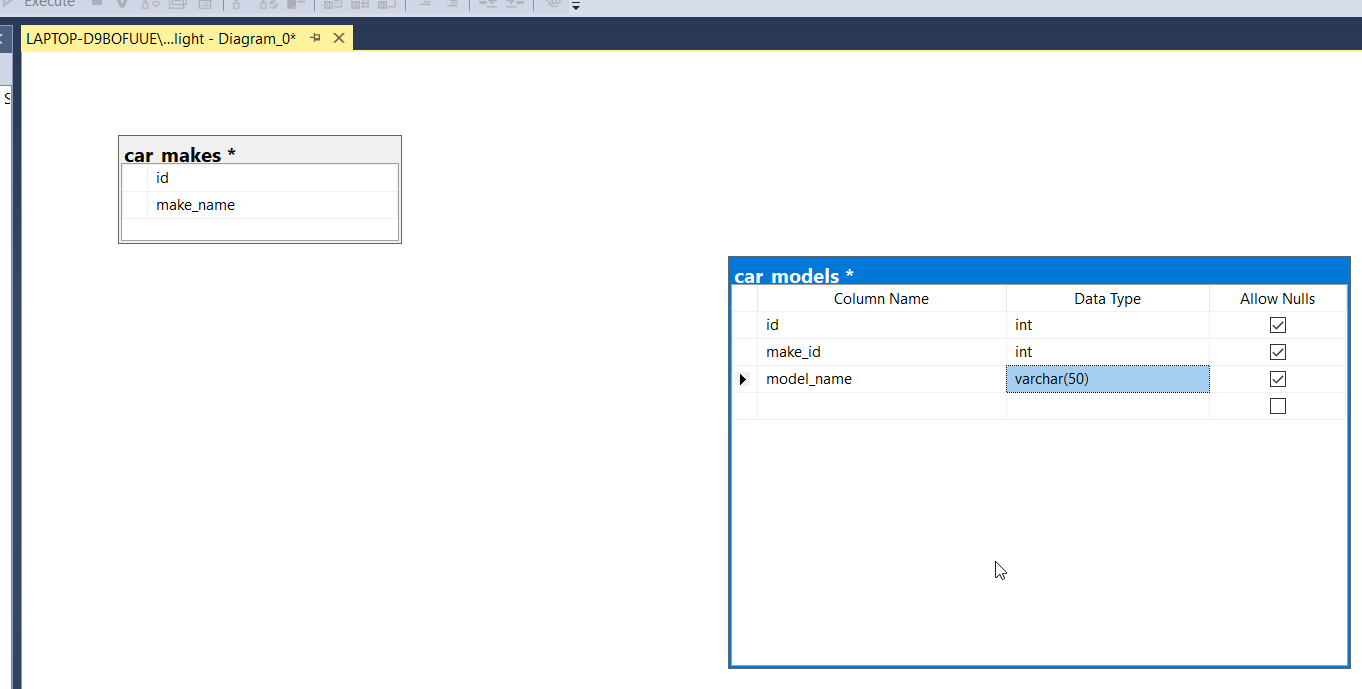Screen dimensions: 1362x689
Task: Click the Column Name header
Action: [x=881, y=299]
